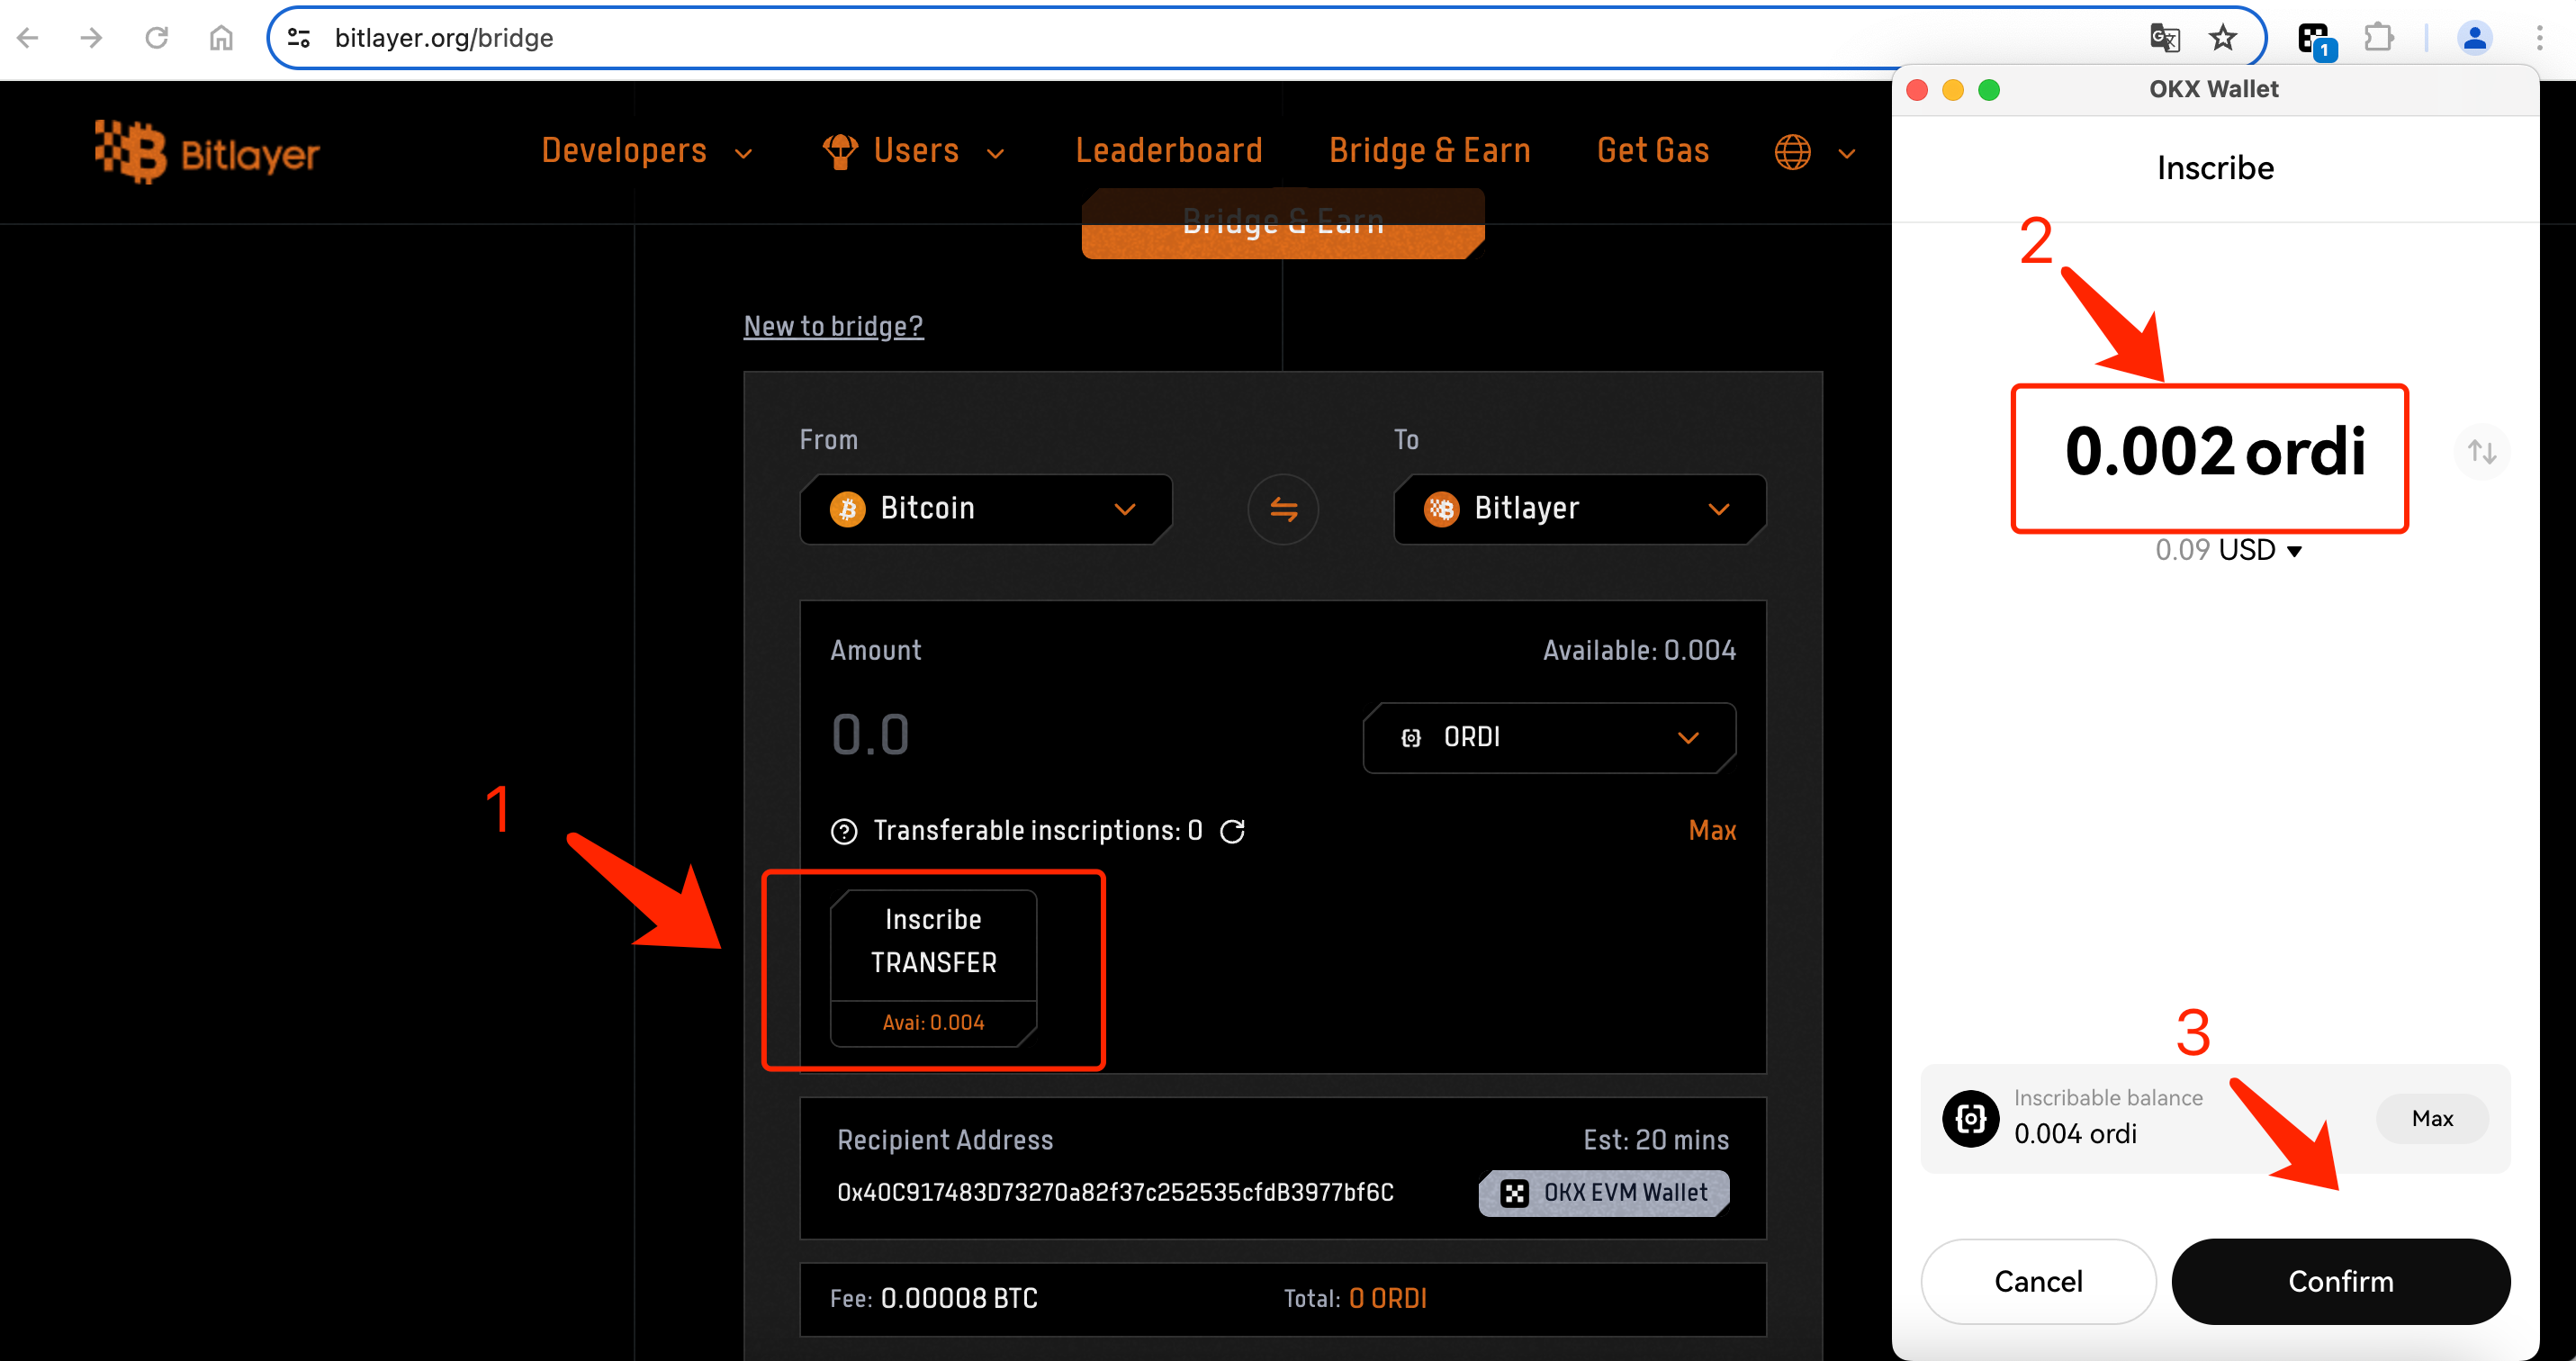Image resolution: width=2576 pixels, height=1361 pixels.
Task: Click the transferable inscriptions help icon
Action: 844,831
